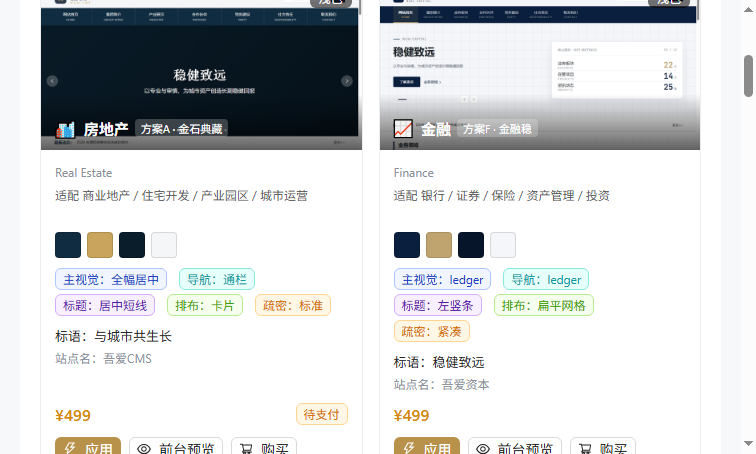Click the vertical scrollbar thumb

(x=748, y=76)
